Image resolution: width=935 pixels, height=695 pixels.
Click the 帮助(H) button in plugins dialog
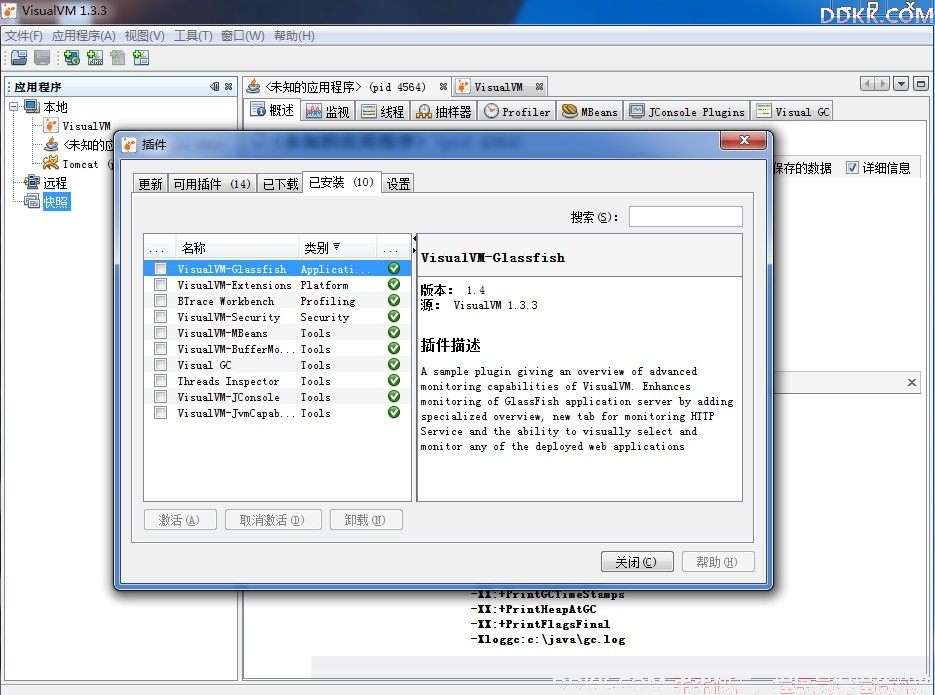click(718, 561)
